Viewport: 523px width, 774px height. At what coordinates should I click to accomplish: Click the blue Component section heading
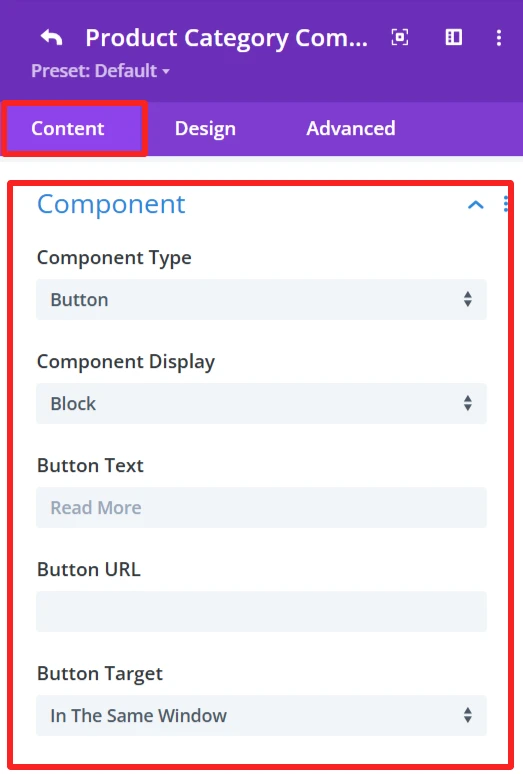pos(111,204)
